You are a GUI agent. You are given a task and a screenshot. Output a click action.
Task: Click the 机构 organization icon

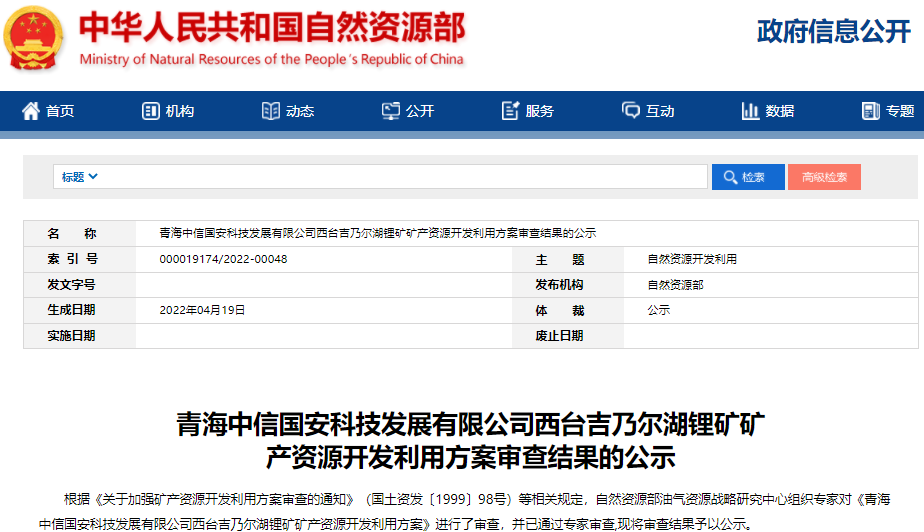[150, 111]
